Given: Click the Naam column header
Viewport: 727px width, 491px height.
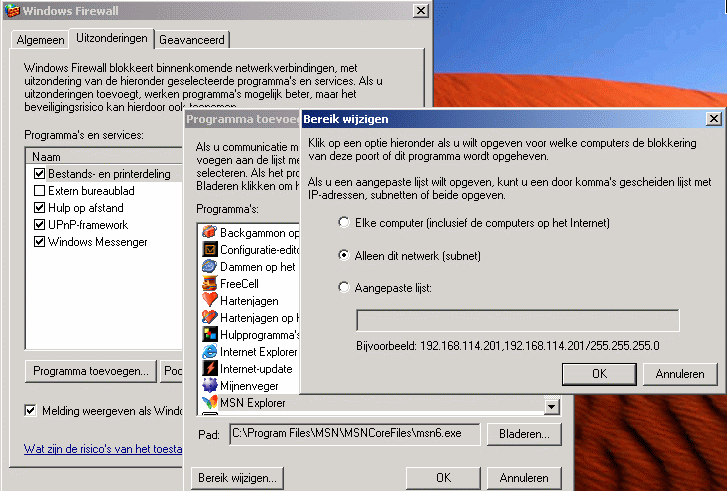Looking at the screenshot, I should (104, 157).
